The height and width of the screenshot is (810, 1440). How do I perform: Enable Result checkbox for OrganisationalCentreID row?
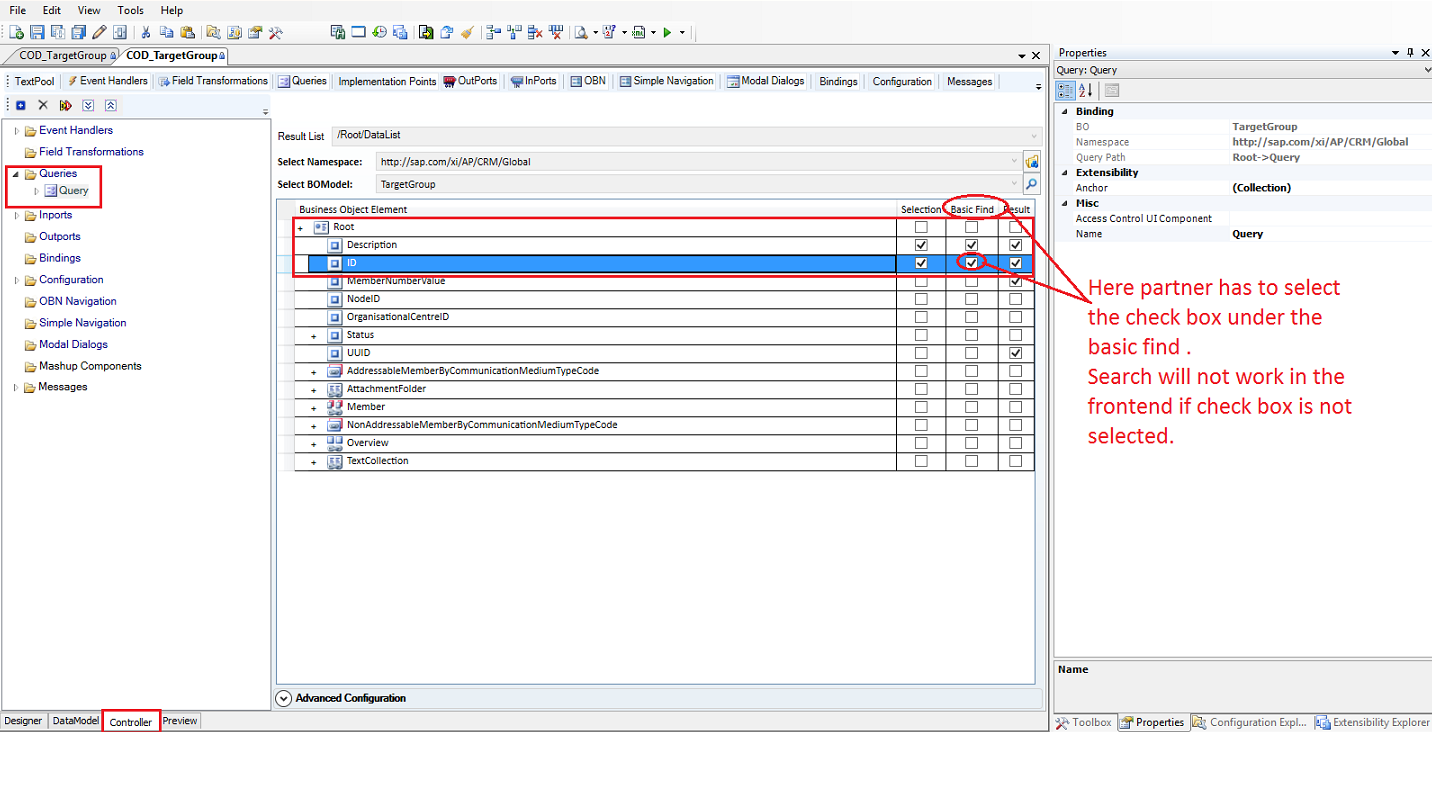pyautogui.click(x=1016, y=317)
